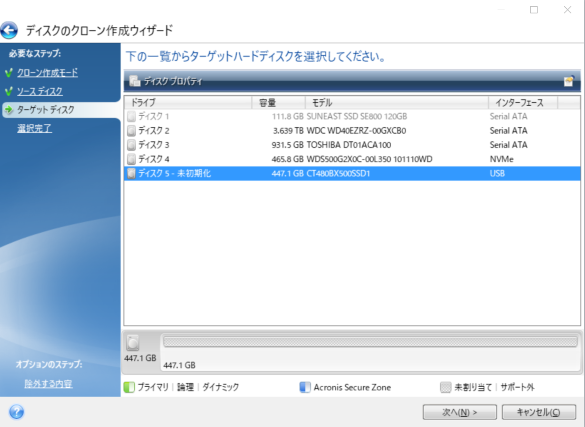Click model CT480BX500SSD1

(338, 173)
